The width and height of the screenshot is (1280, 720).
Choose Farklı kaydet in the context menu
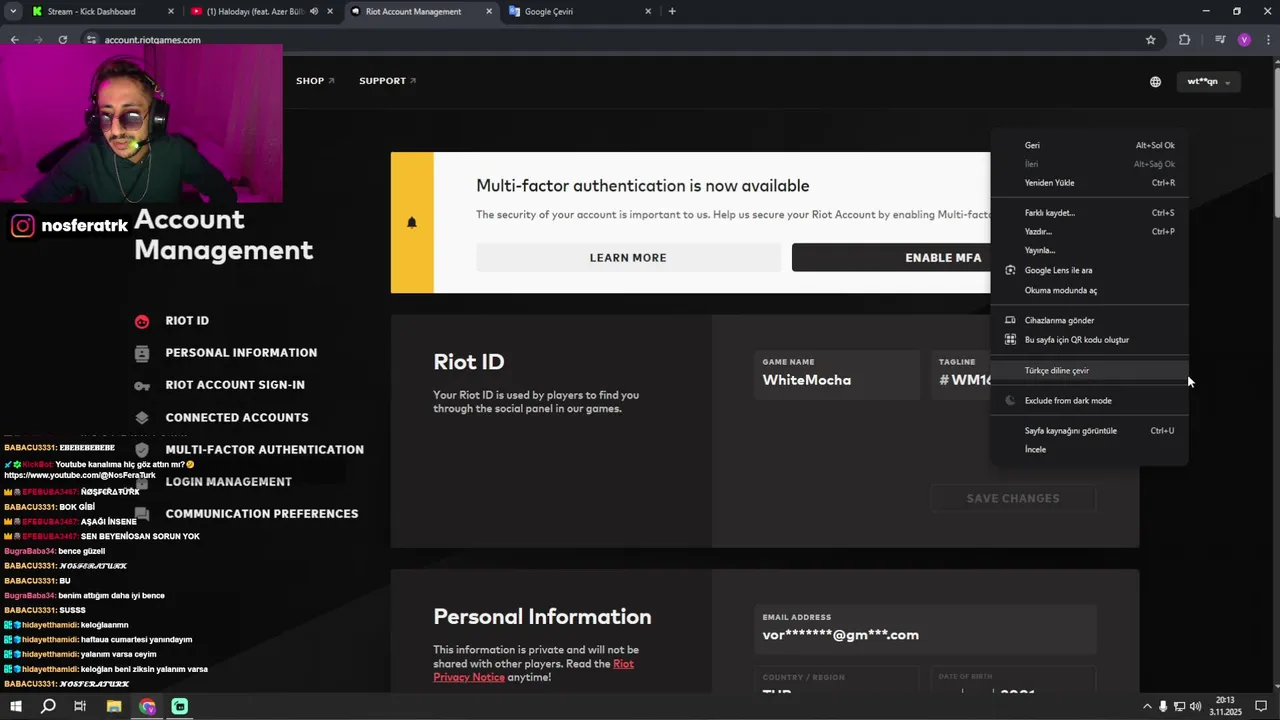pyautogui.click(x=1089, y=213)
